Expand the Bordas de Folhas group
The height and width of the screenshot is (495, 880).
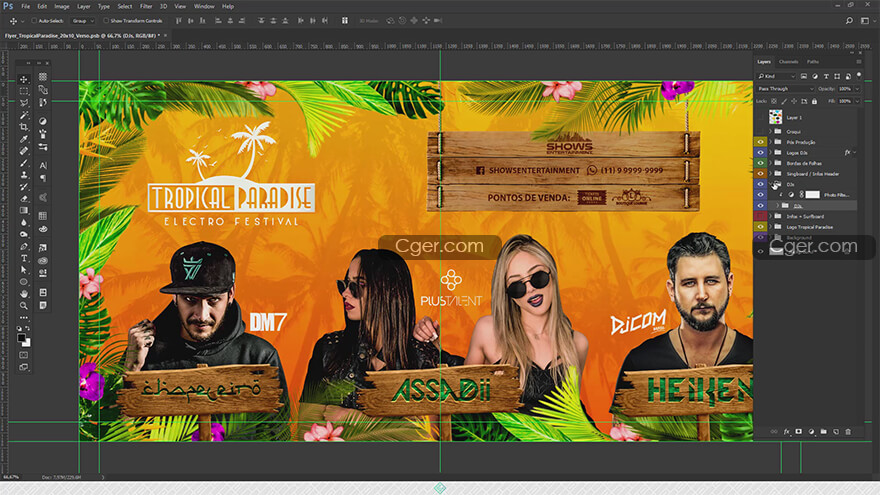pos(771,163)
